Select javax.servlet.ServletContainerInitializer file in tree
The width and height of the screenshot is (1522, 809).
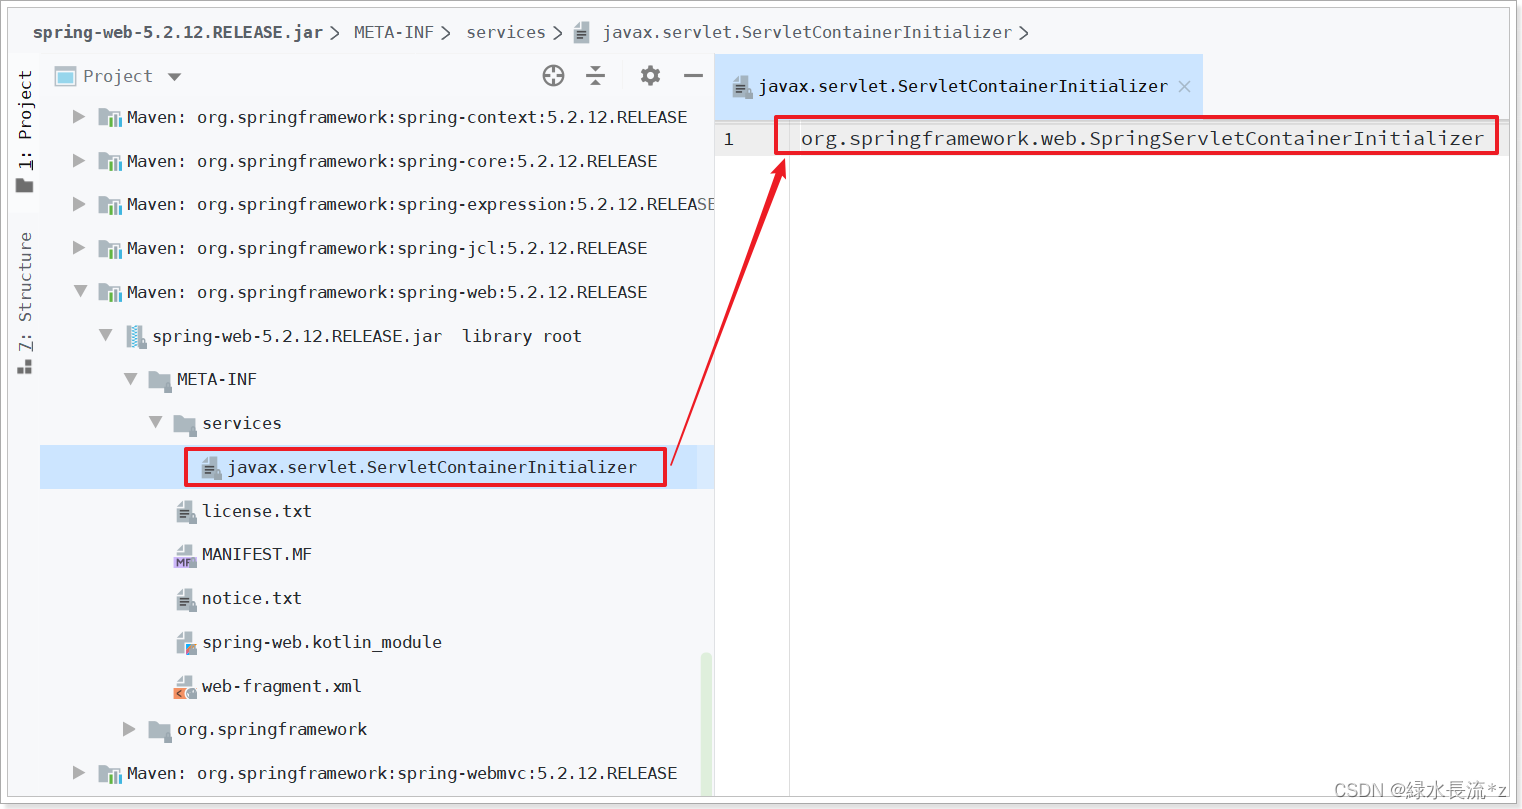[432, 467]
